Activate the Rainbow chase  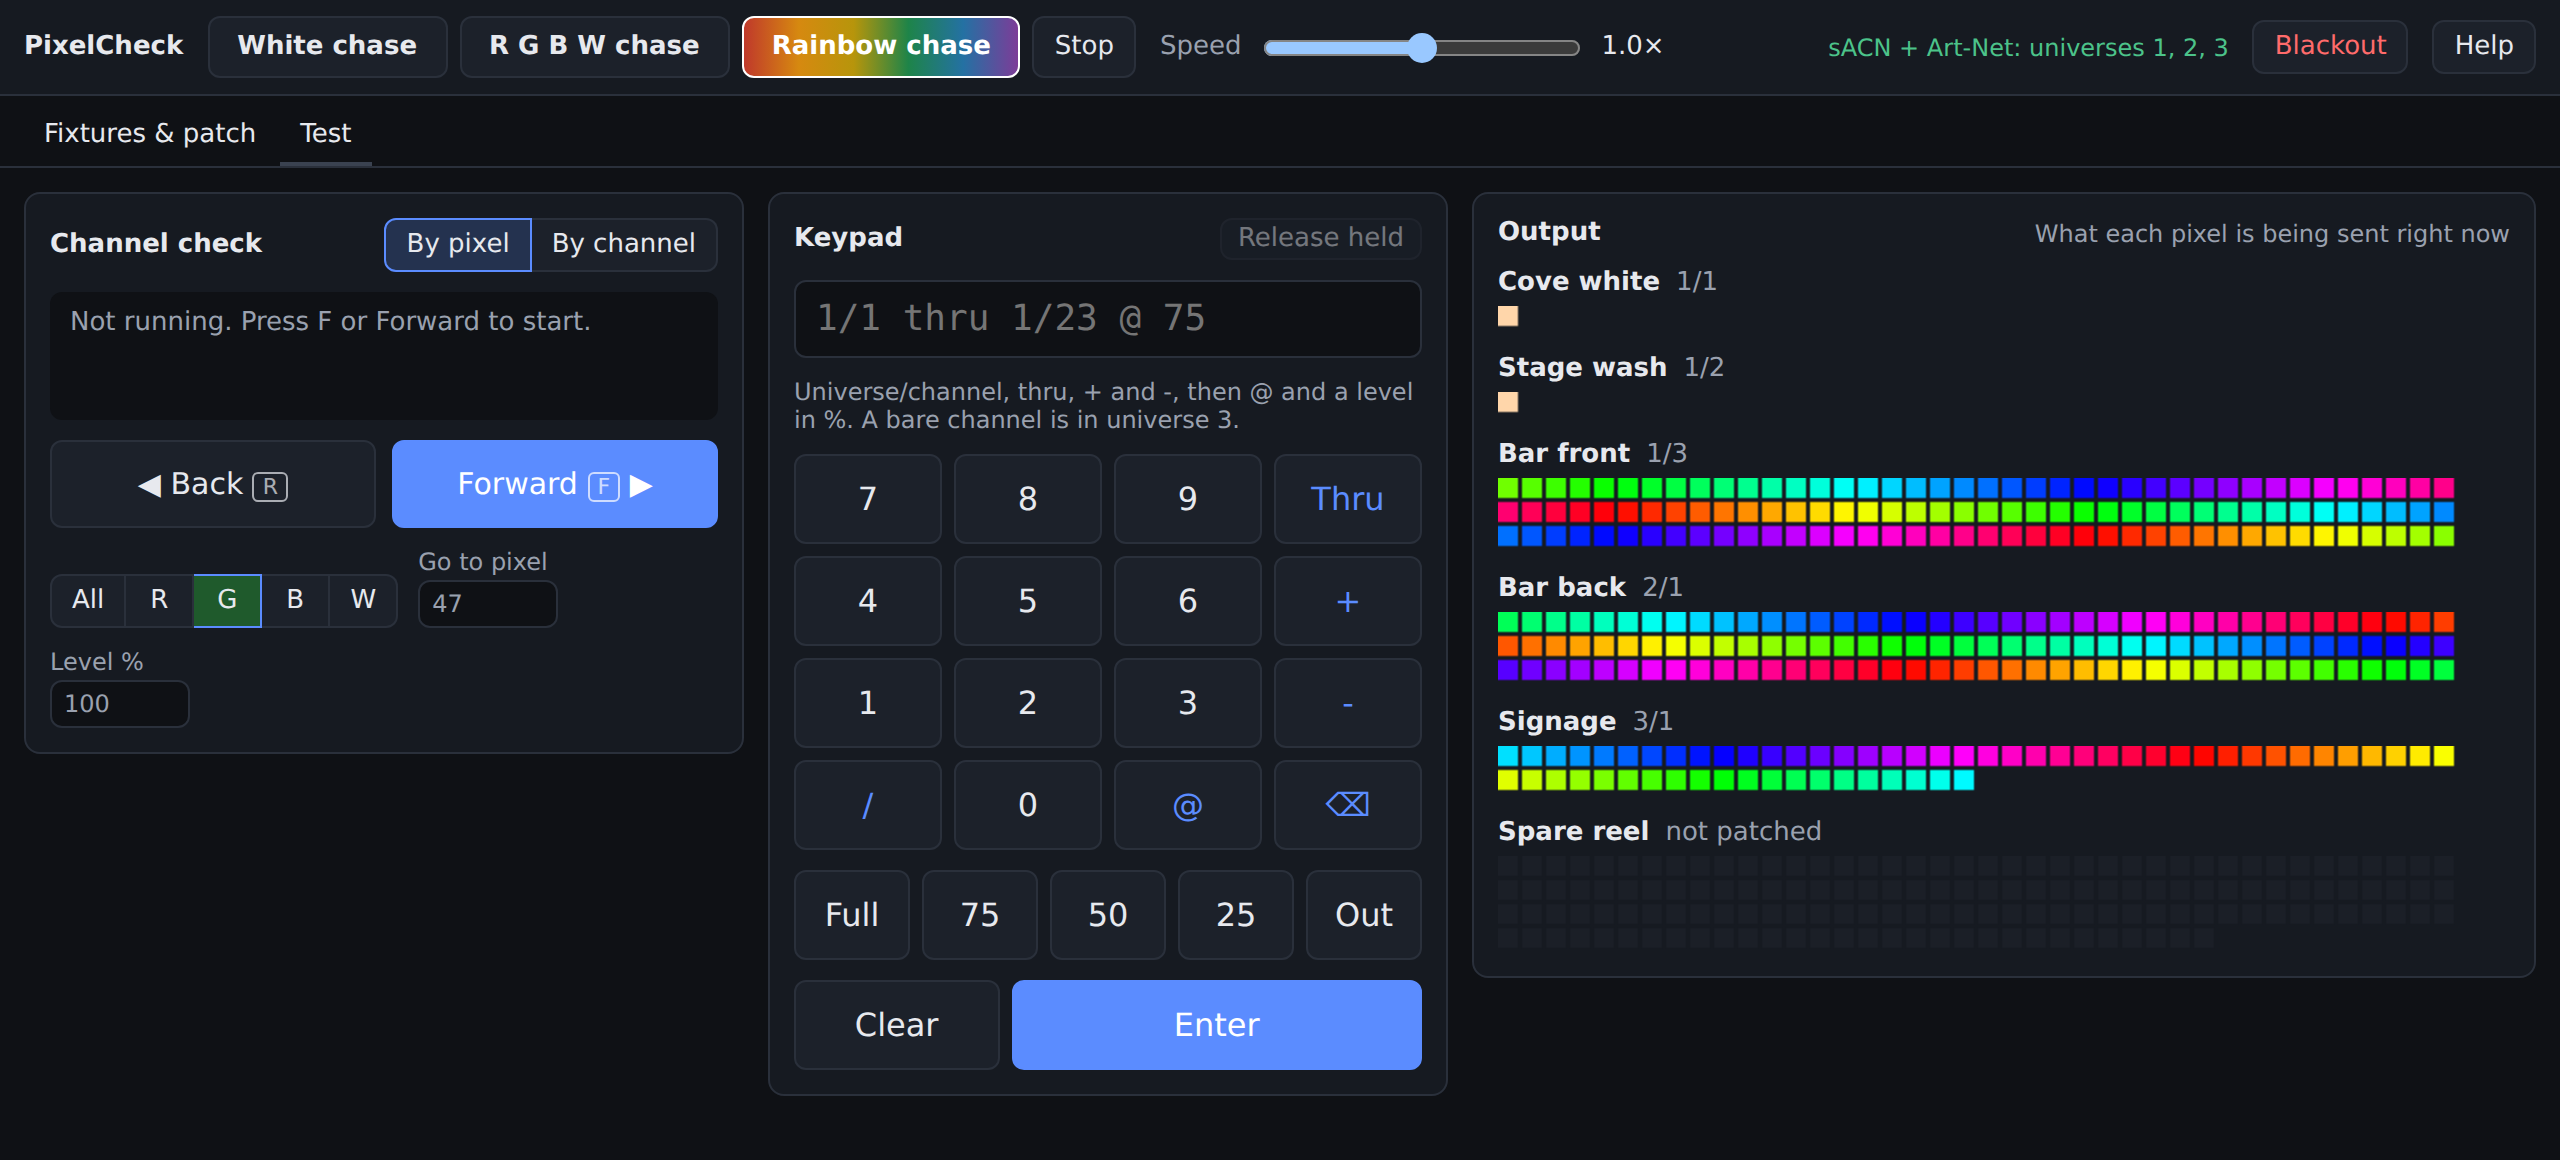tap(880, 46)
